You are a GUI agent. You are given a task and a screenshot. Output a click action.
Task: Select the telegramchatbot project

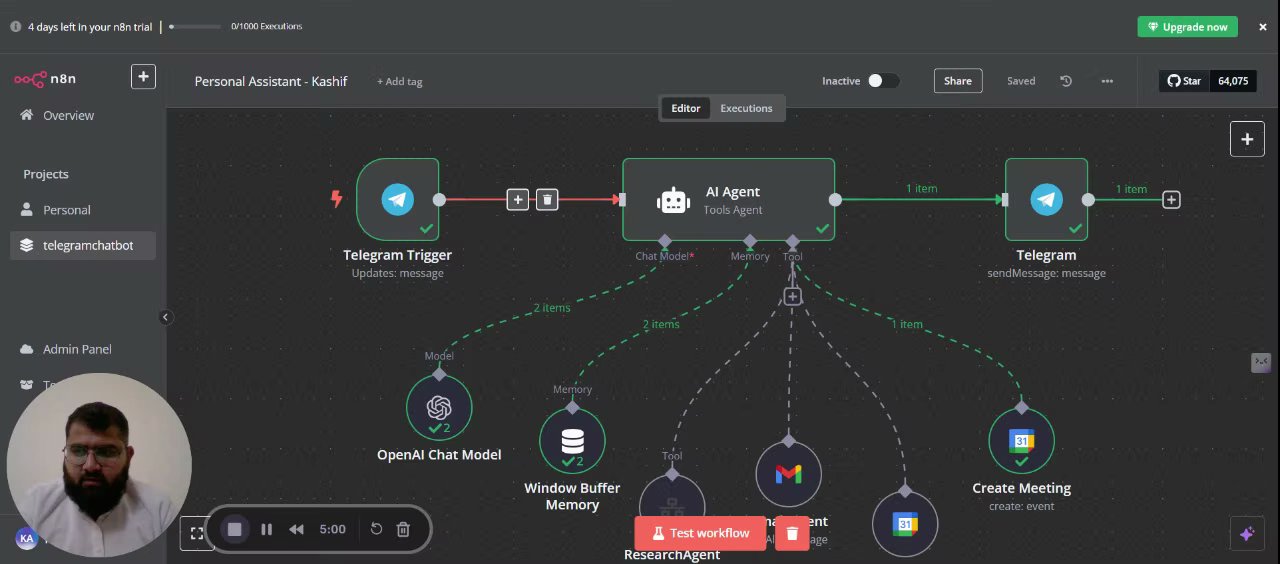[x=83, y=245]
